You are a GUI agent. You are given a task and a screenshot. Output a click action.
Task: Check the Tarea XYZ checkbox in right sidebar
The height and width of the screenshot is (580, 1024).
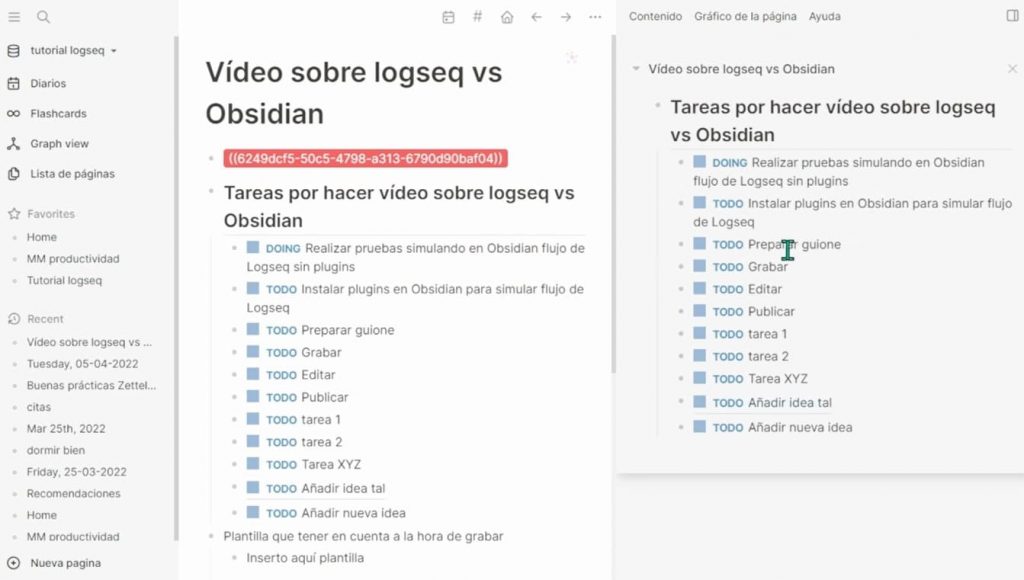[699, 378]
